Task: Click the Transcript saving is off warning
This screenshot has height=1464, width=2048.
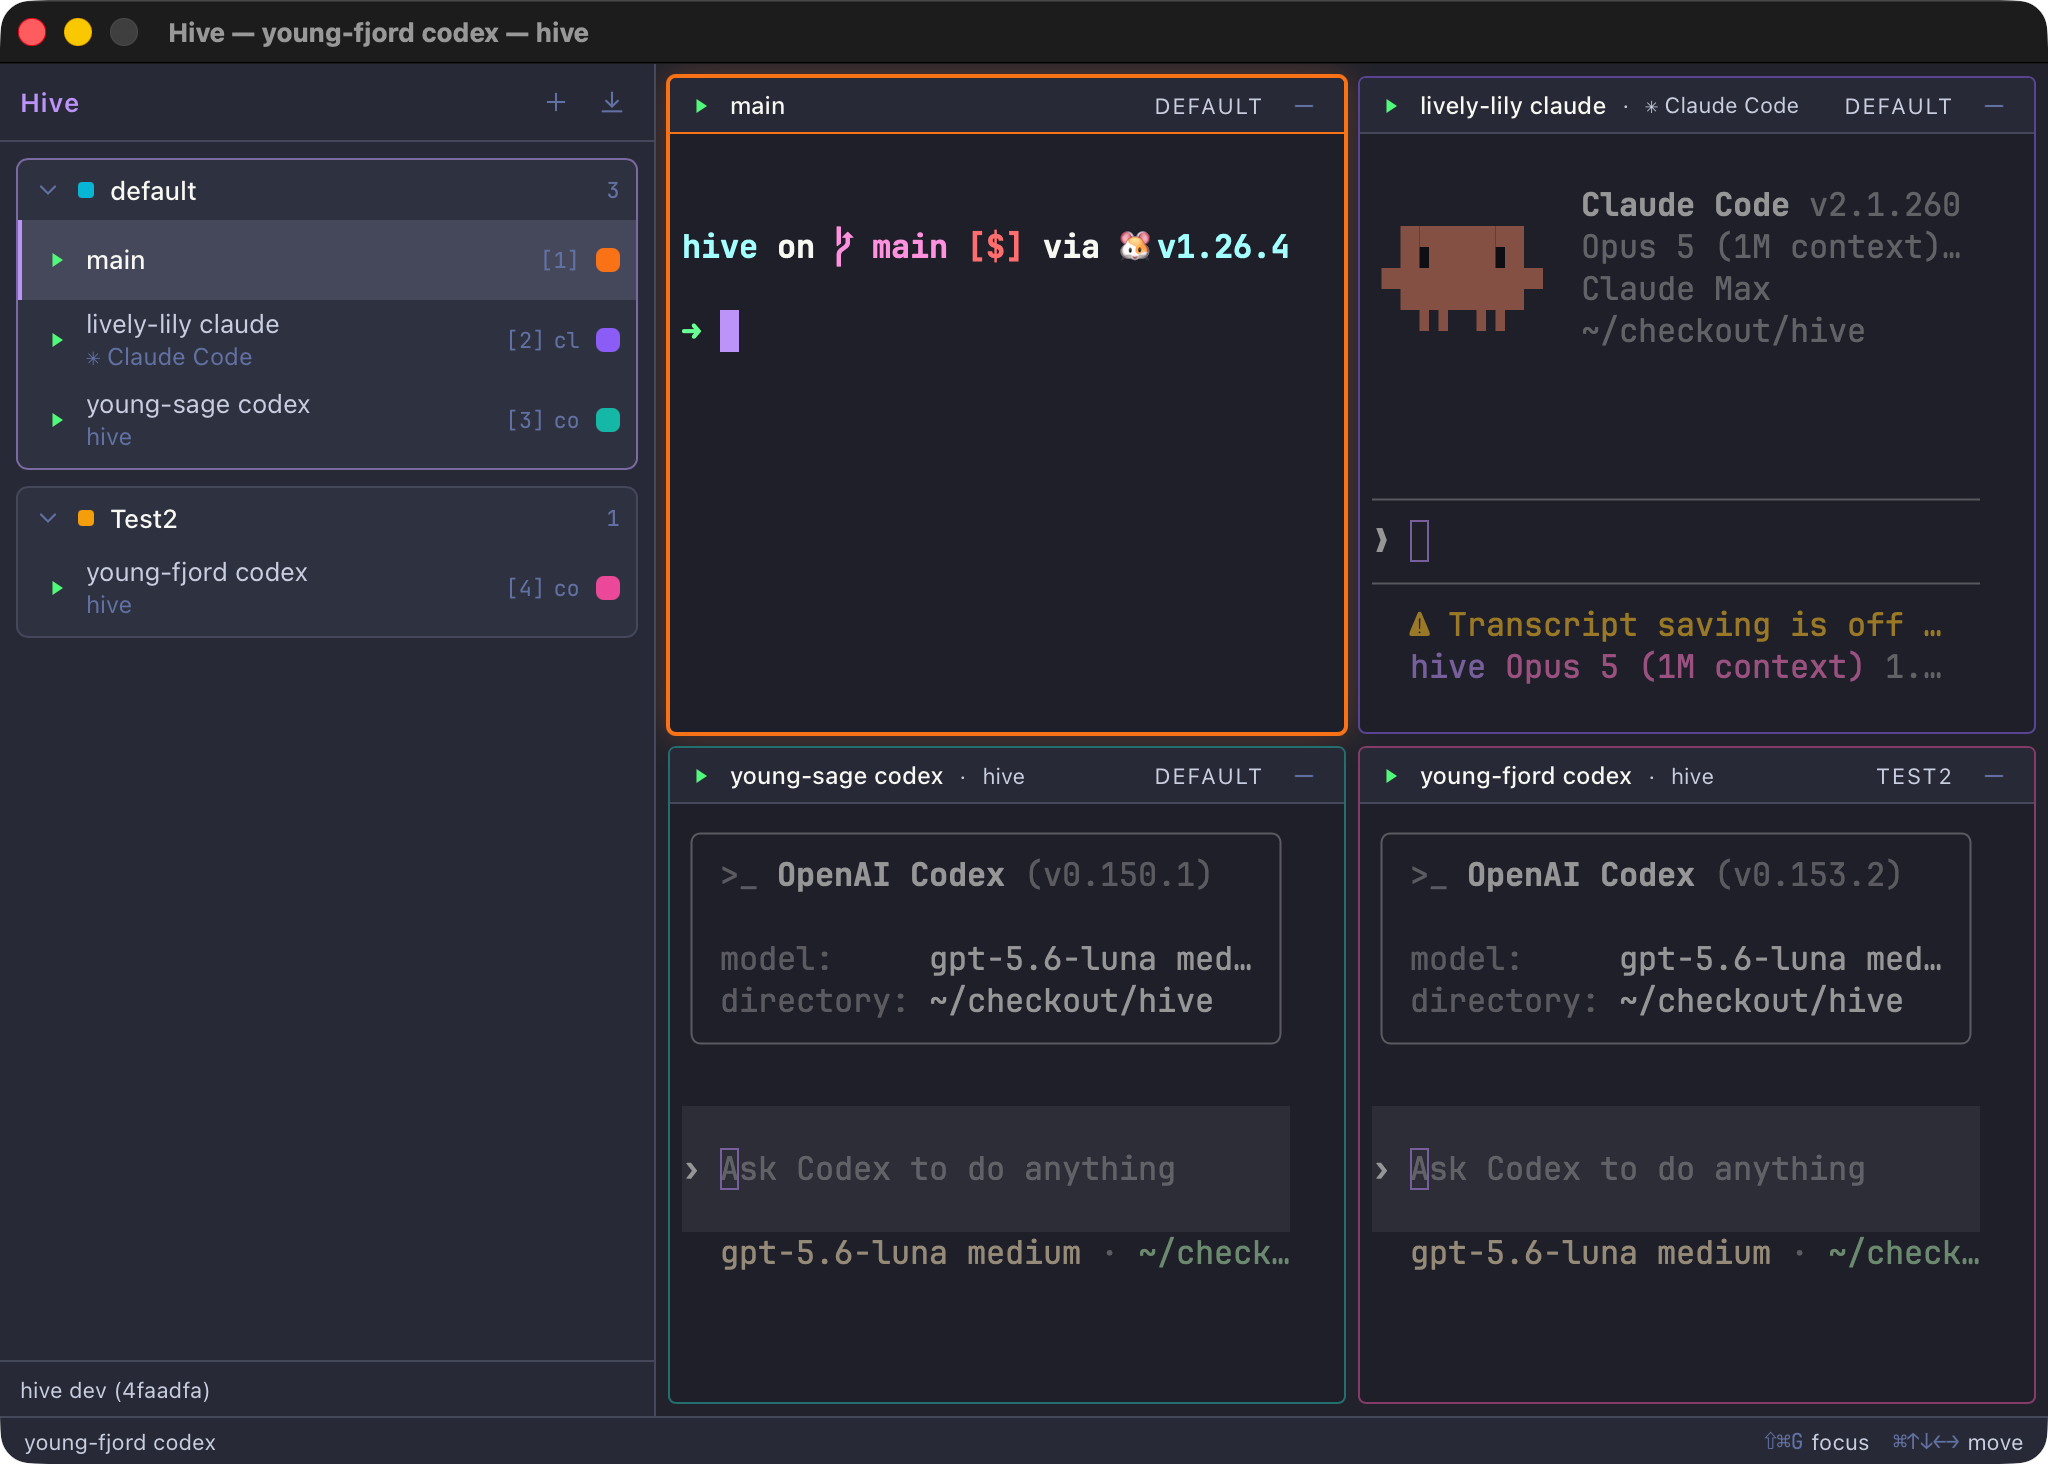Action: 1675,625
